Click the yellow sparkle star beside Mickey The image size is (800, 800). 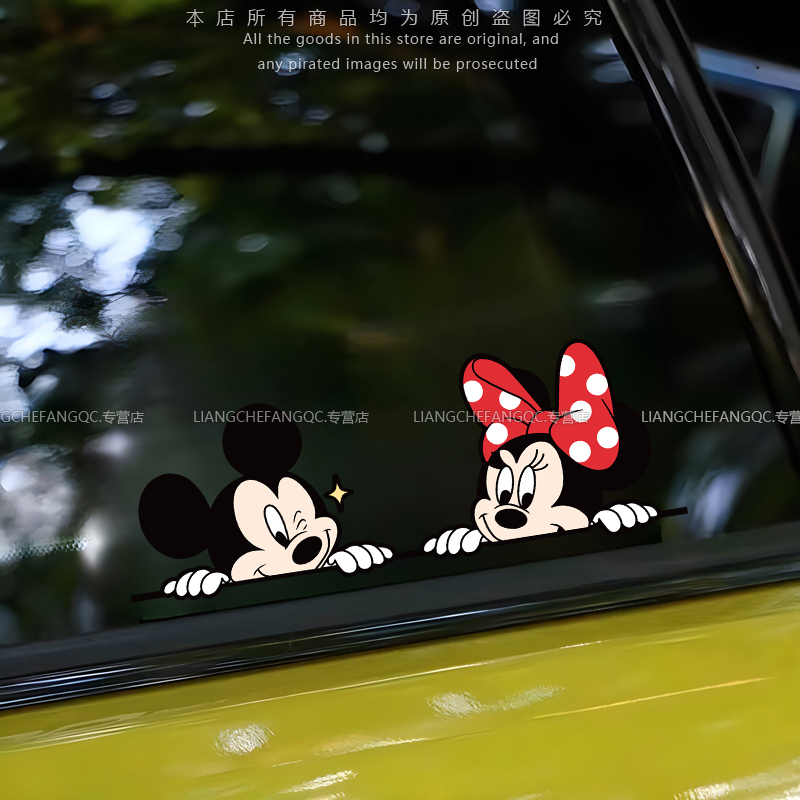click(x=338, y=493)
